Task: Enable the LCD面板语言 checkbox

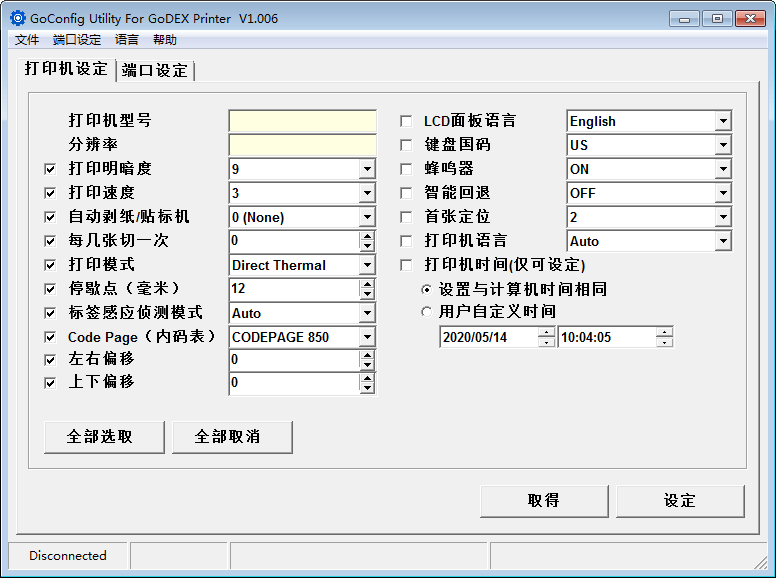Action: 406,121
